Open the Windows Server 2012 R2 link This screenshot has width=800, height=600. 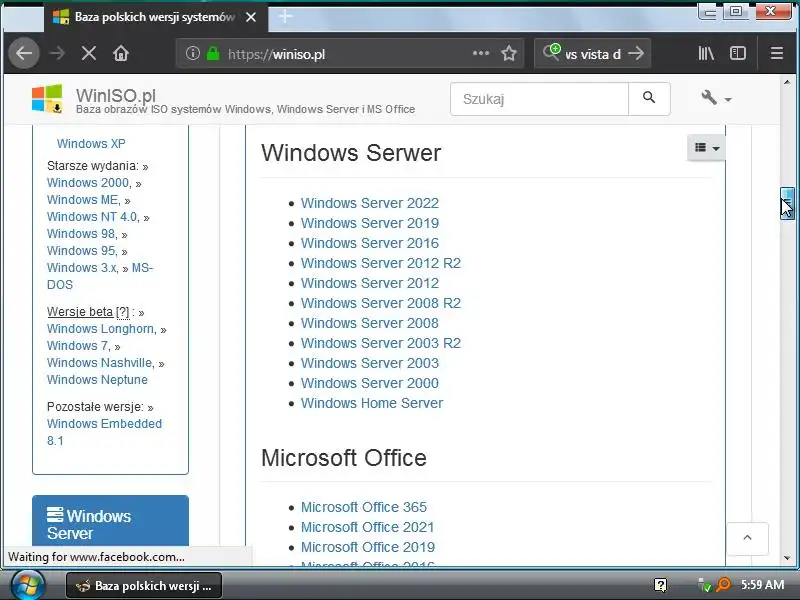[x=381, y=263]
